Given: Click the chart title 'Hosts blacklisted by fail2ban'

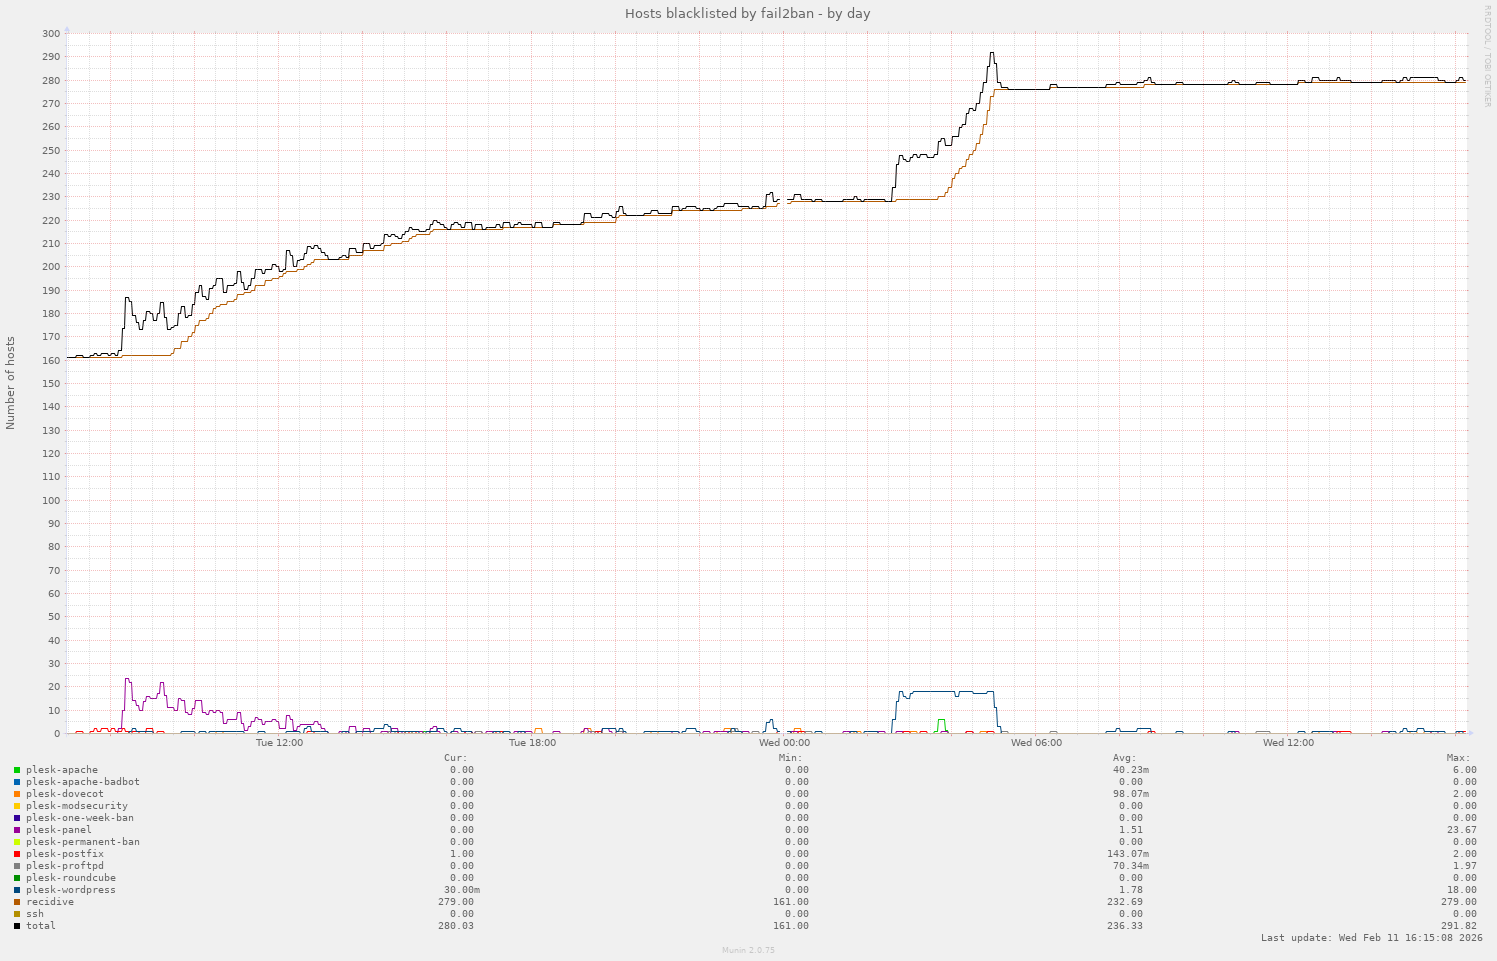Looking at the screenshot, I should [747, 13].
